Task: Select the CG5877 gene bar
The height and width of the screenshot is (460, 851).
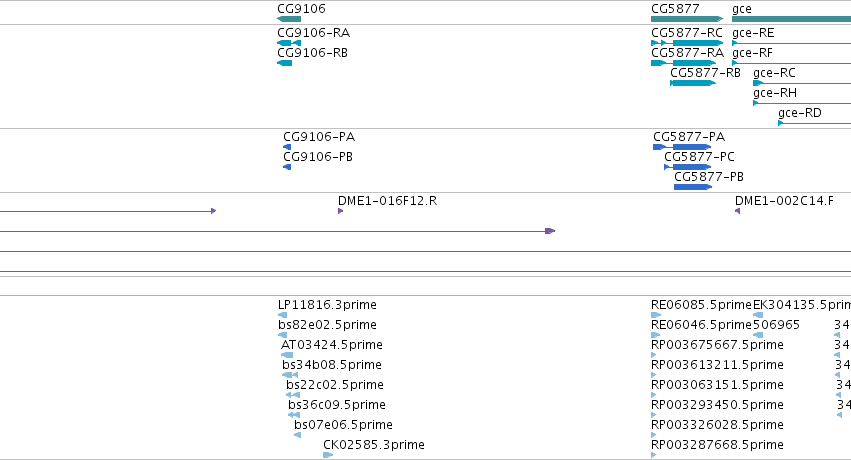Action: 687,19
